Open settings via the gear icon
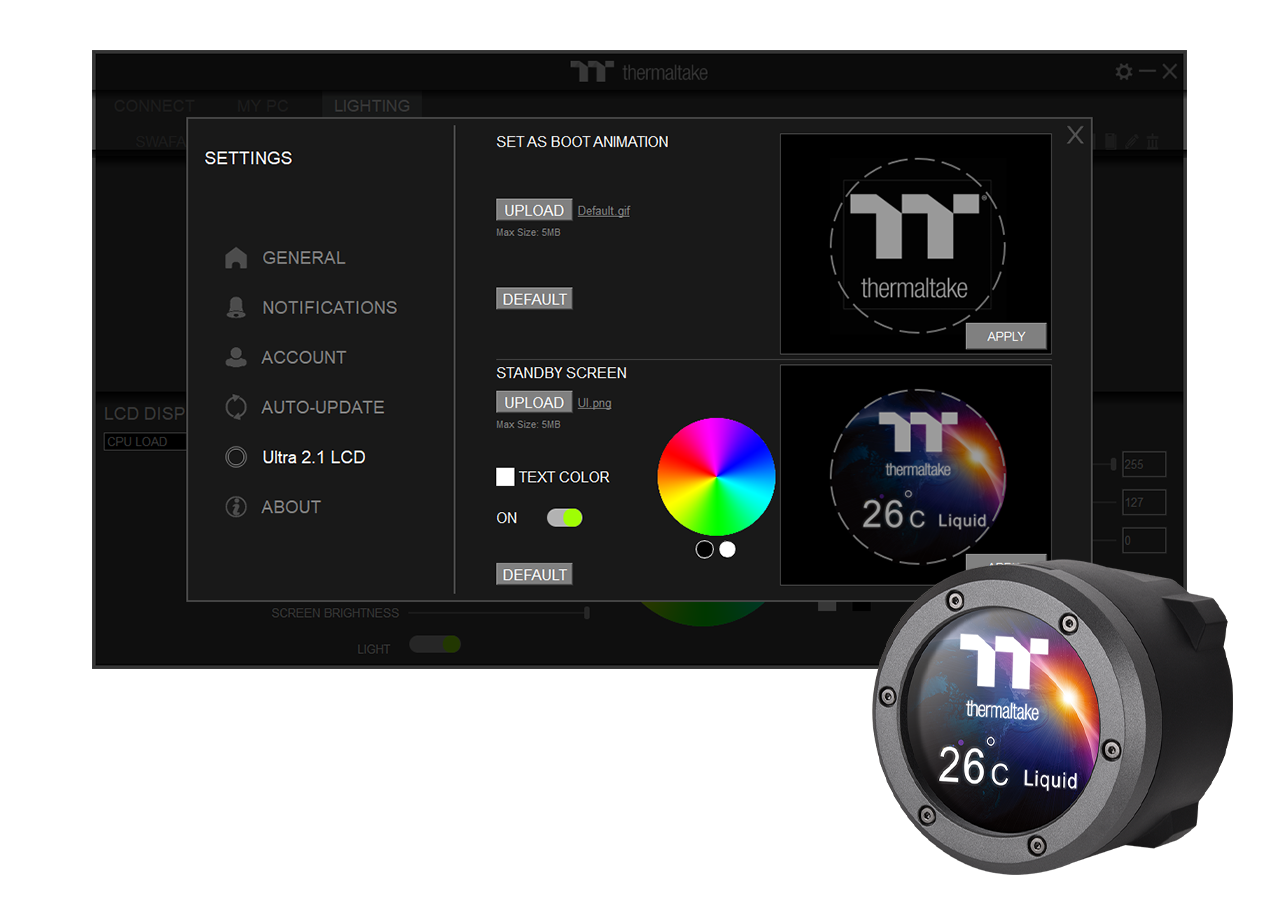The height and width of the screenshot is (900, 1280). 1124,72
